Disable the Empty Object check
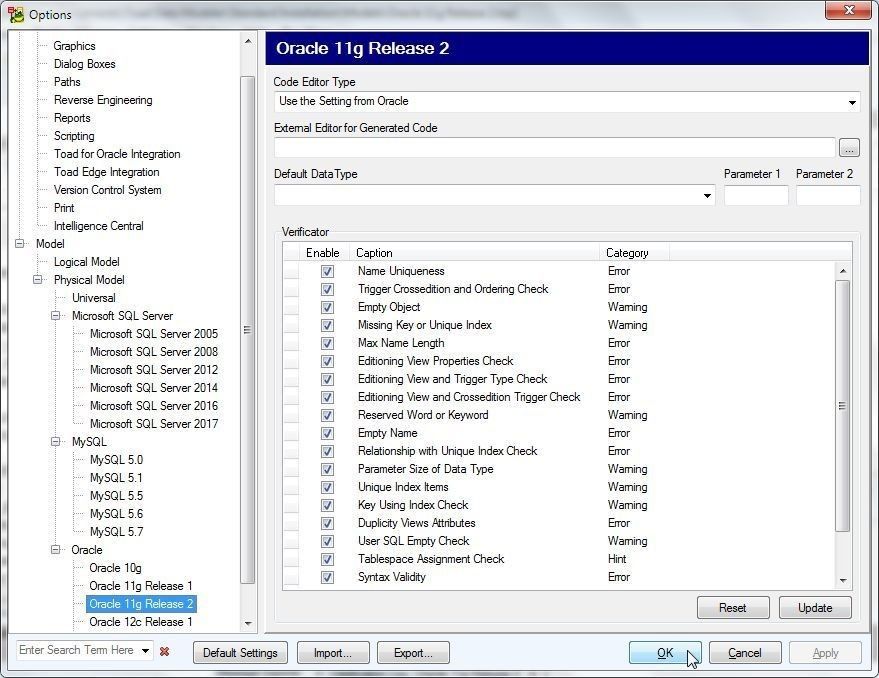The height and width of the screenshot is (678, 879). click(327, 307)
